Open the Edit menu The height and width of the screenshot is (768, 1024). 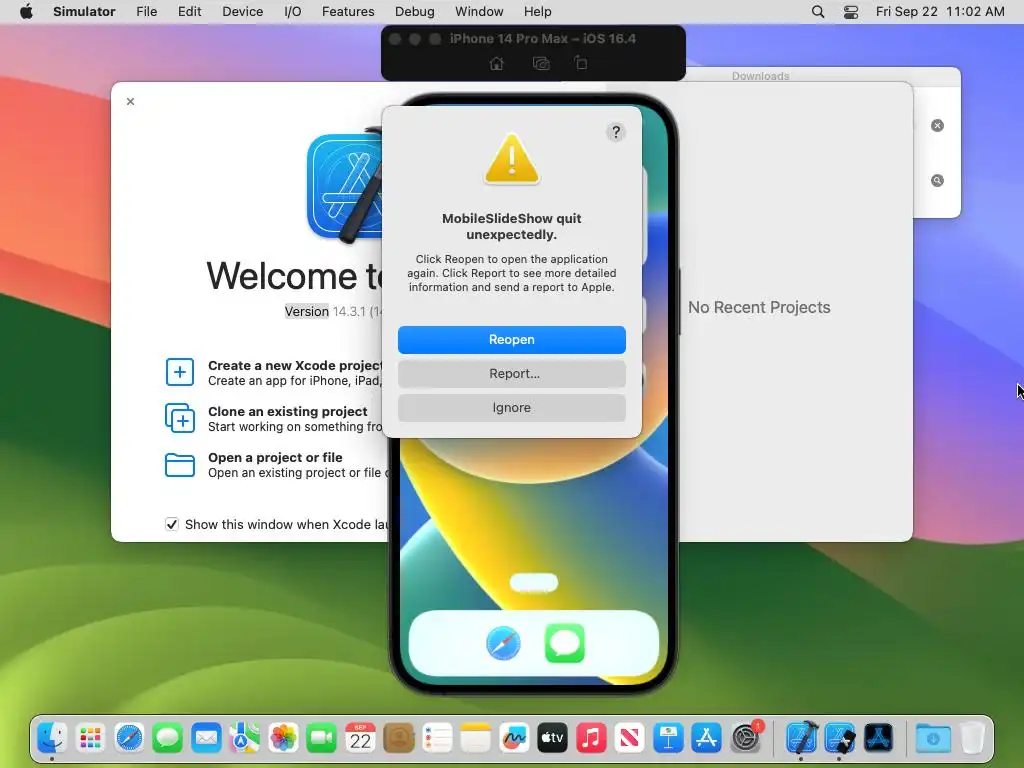(x=189, y=12)
